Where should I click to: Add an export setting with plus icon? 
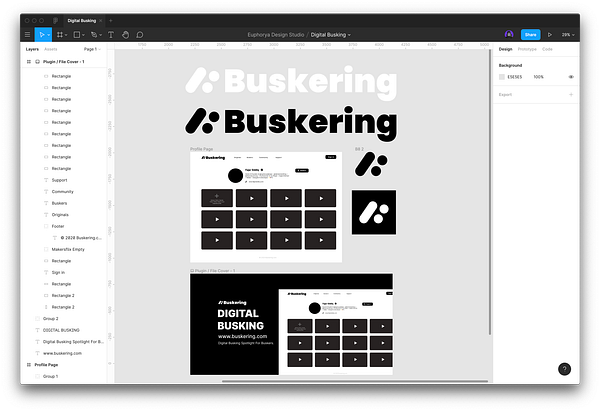571,95
